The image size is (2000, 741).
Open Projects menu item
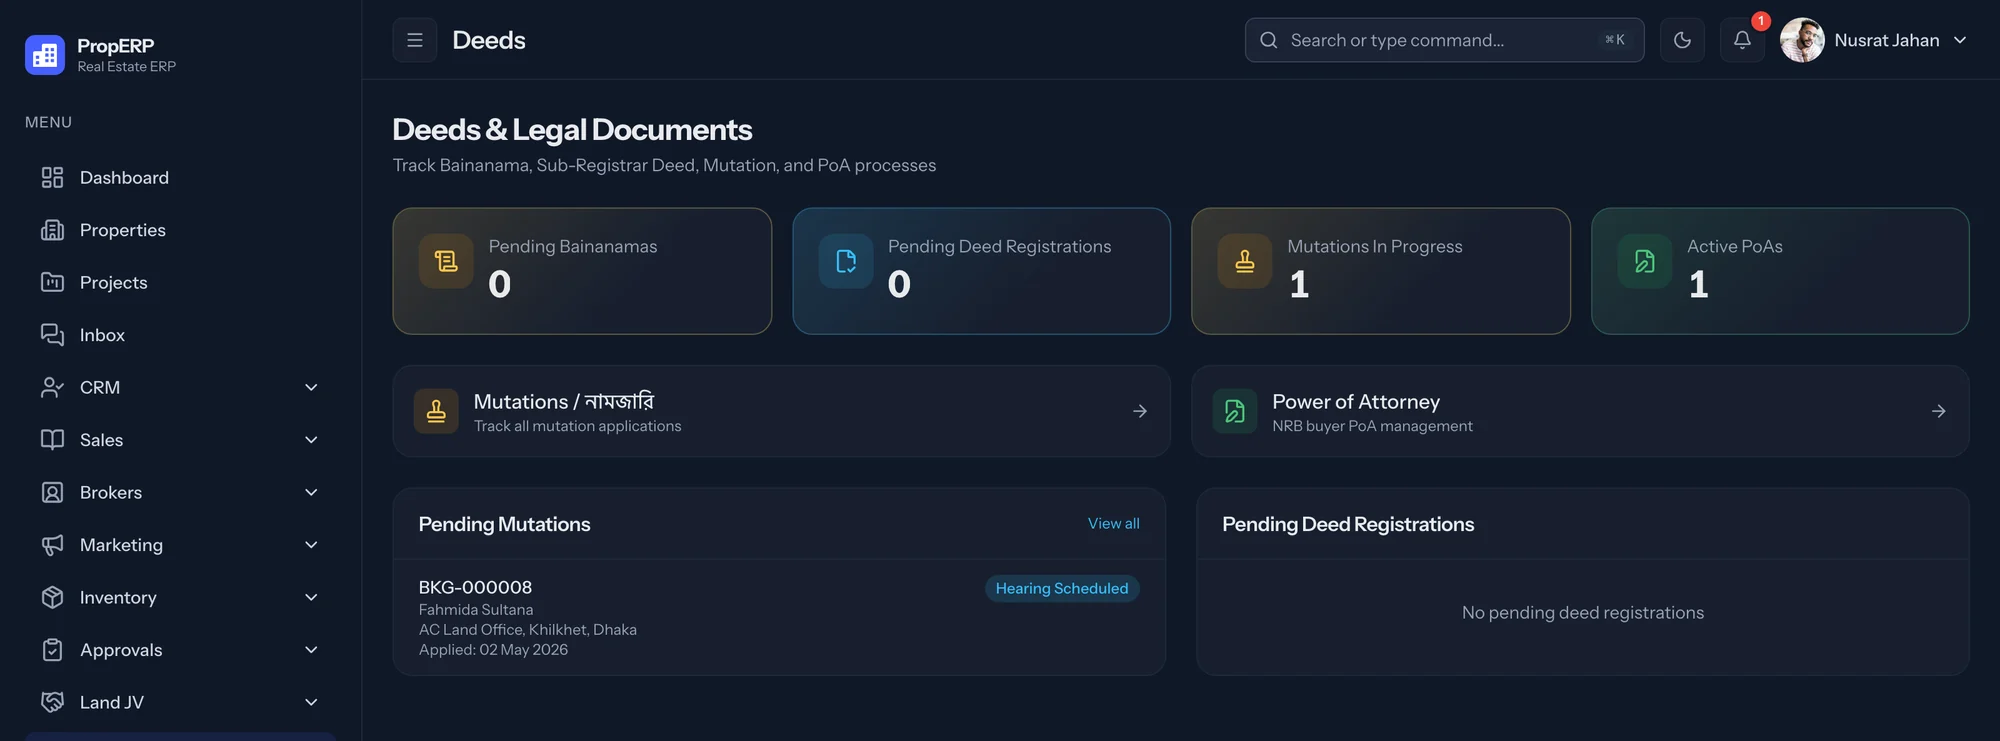pyautogui.click(x=180, y=282)
